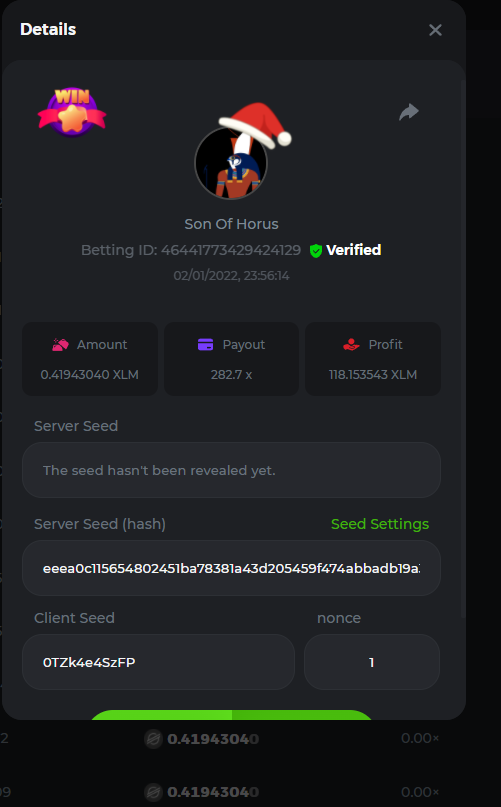Click the XLM coin icon in first bet row
Viewport: 501px width, 807px height.
tap(153, 739)
